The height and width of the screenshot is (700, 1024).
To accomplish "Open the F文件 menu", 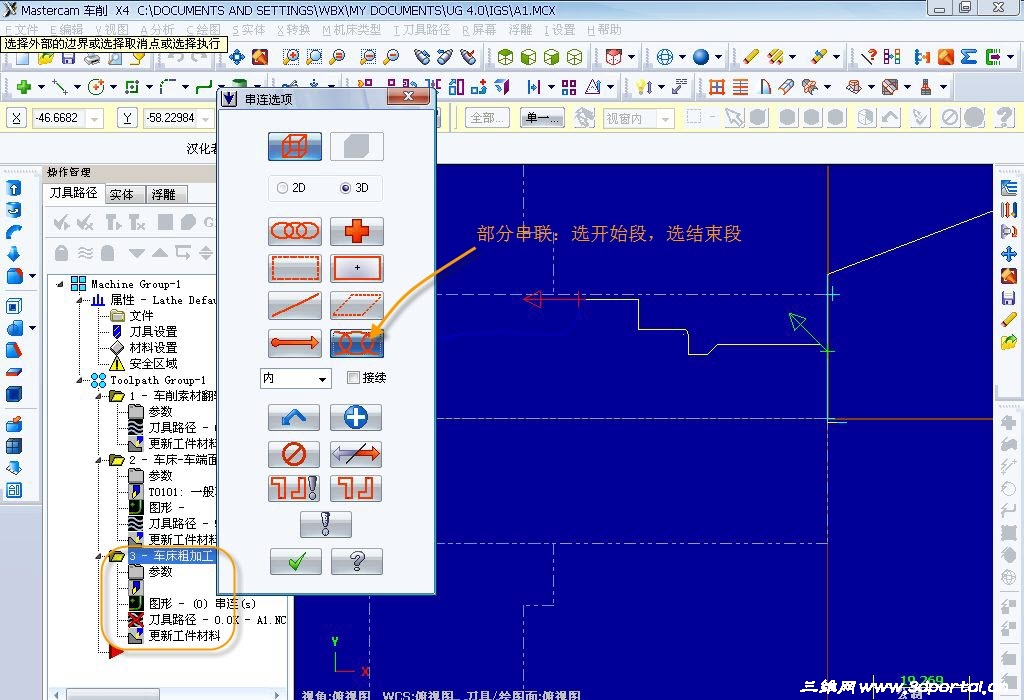I will [22, 30].
